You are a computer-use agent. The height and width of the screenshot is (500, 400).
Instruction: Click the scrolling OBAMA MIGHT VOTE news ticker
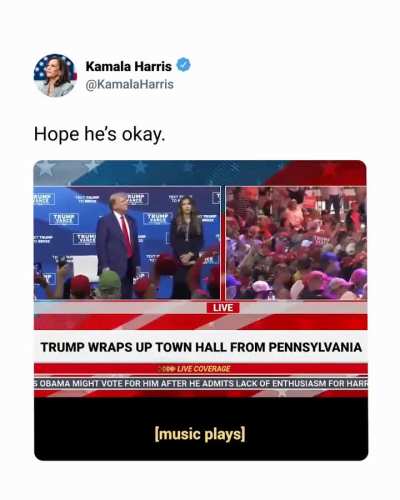pos(201,383)
